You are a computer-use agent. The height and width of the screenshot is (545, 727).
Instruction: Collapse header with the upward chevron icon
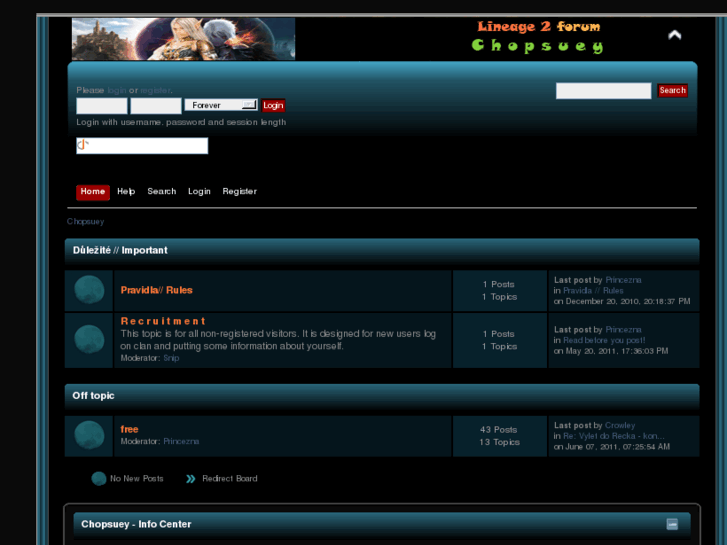click(x=674, y=35)
